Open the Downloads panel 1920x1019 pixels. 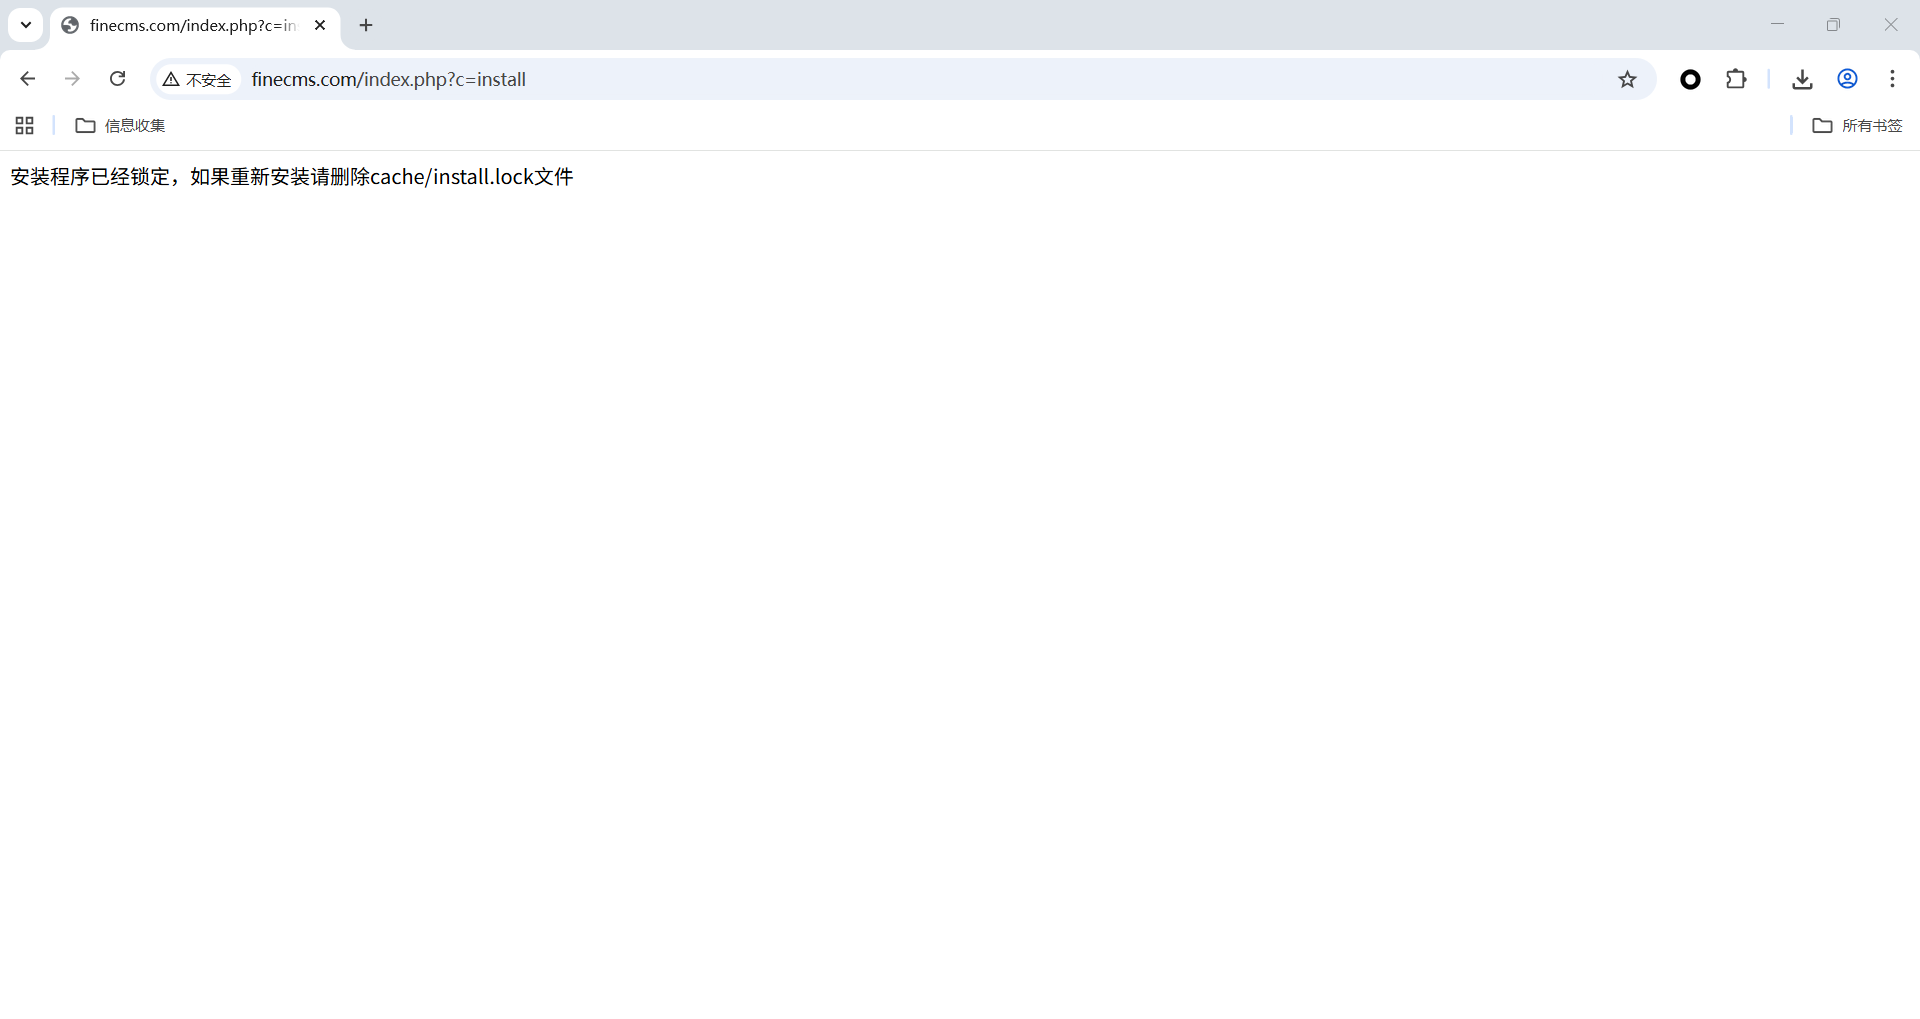click(x=1802, y=79)
